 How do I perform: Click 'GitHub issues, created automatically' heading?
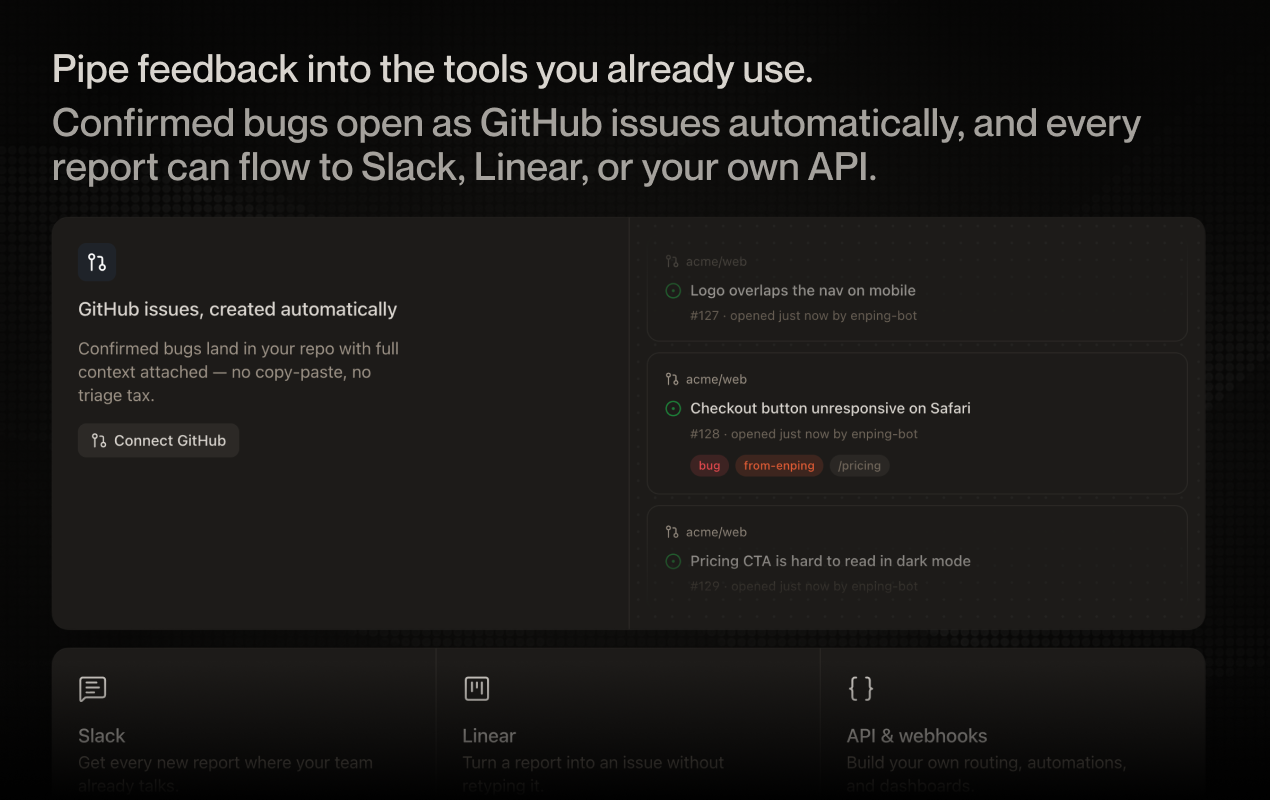(238, 310)
